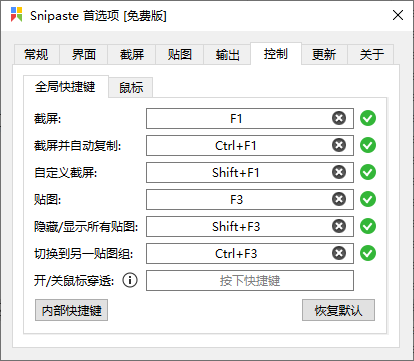Click the 自定义截屏 label
Viewport: 414px width, 361px height.
coord(65,173)
